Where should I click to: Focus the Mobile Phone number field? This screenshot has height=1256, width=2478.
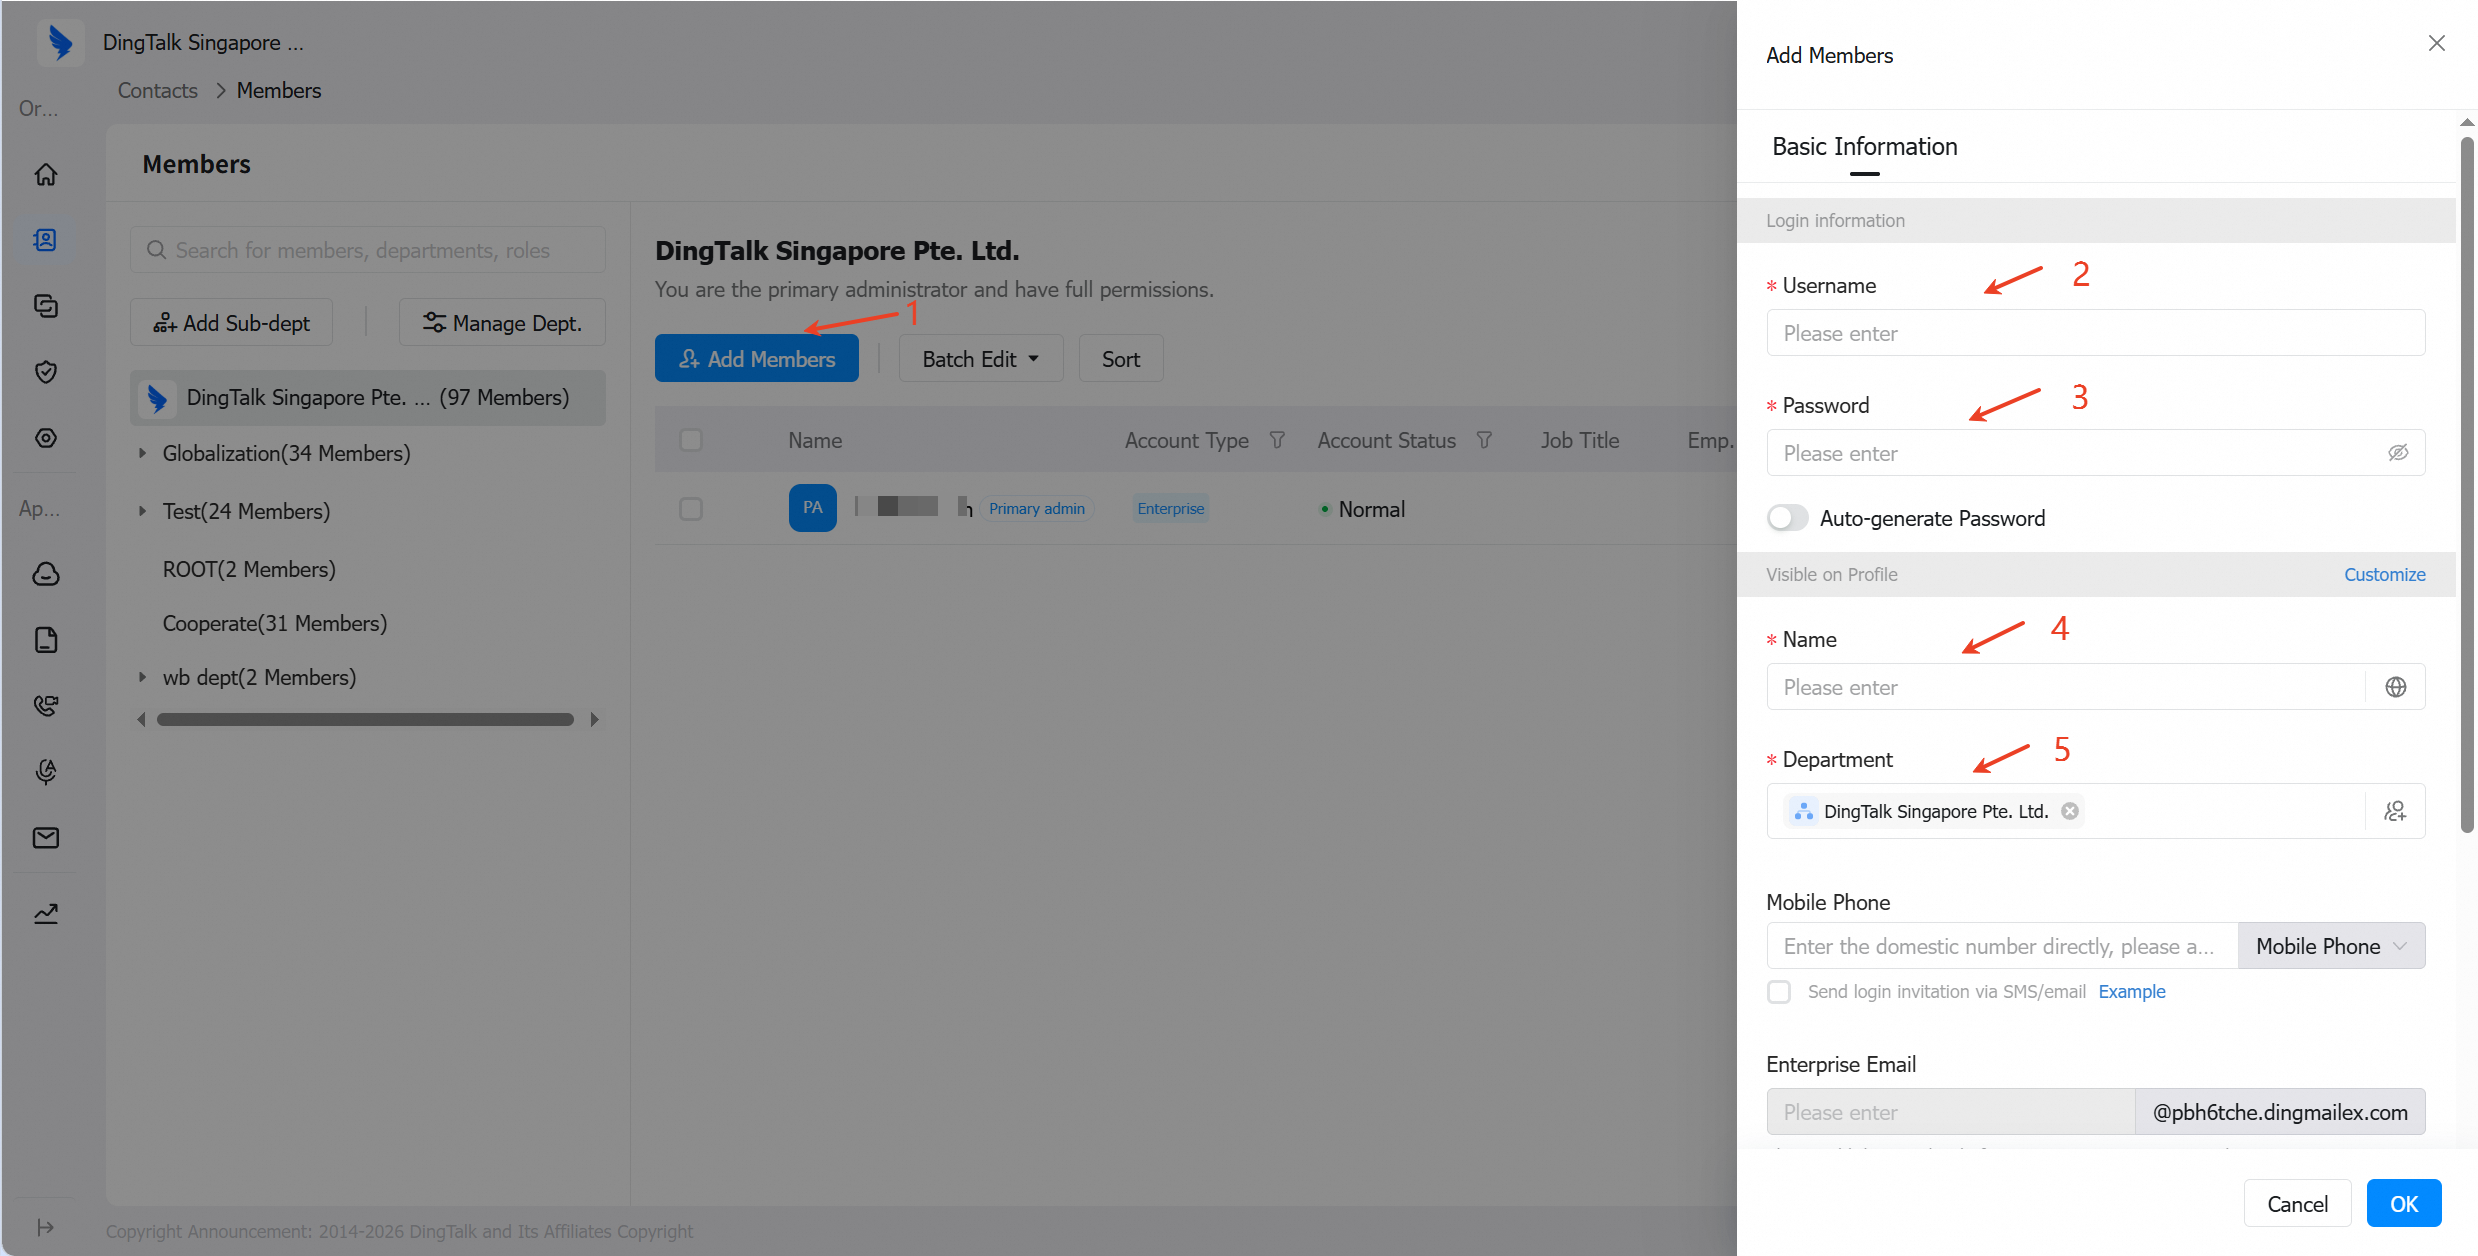(x=2002, y=946)
